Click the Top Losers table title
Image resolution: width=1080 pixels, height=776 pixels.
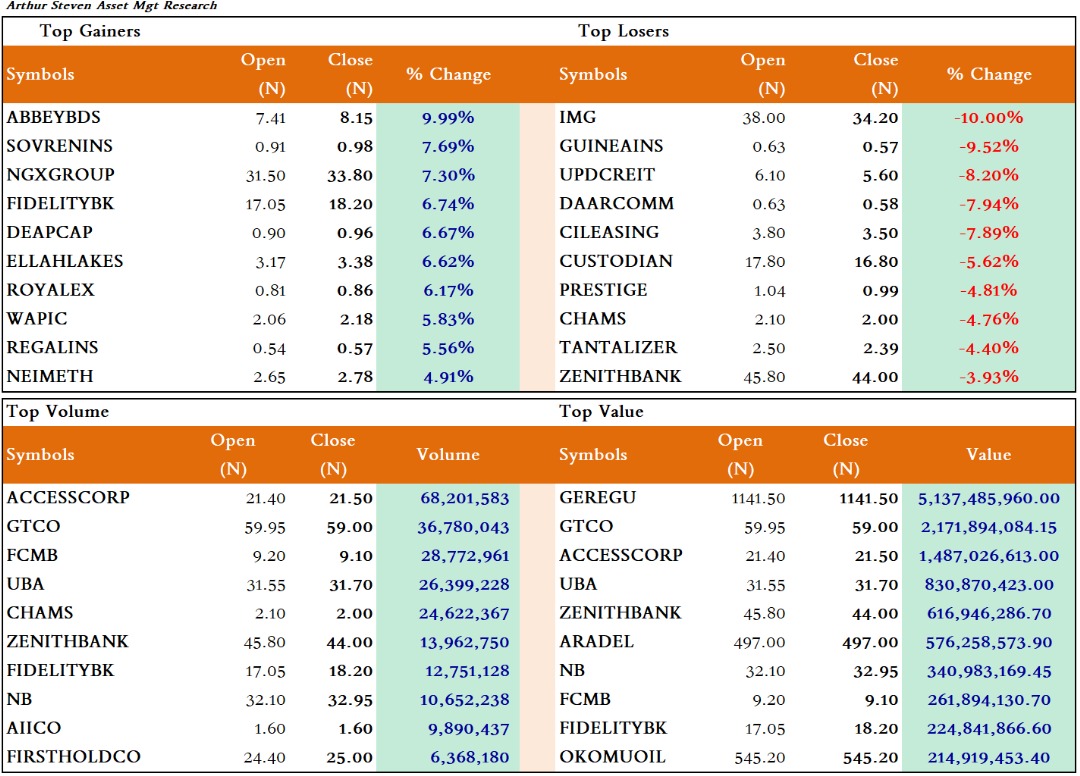[623, 31]
